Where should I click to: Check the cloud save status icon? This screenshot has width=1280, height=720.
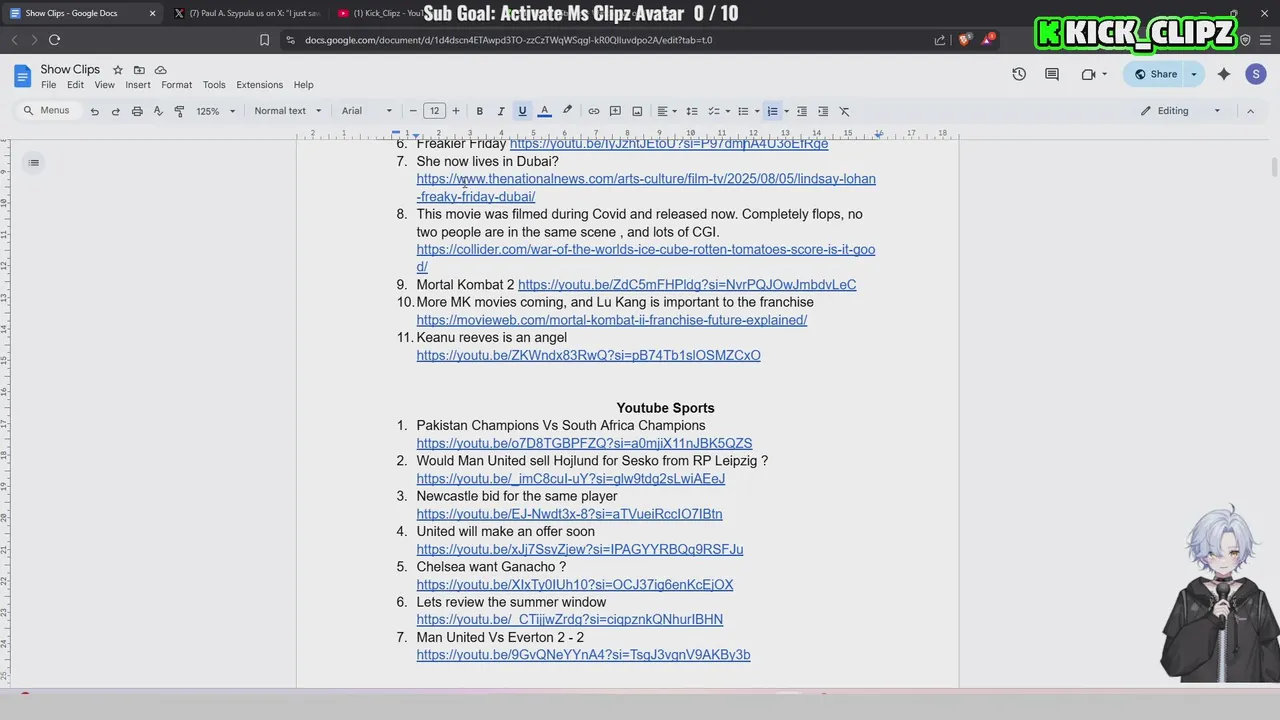pos(160,70)
